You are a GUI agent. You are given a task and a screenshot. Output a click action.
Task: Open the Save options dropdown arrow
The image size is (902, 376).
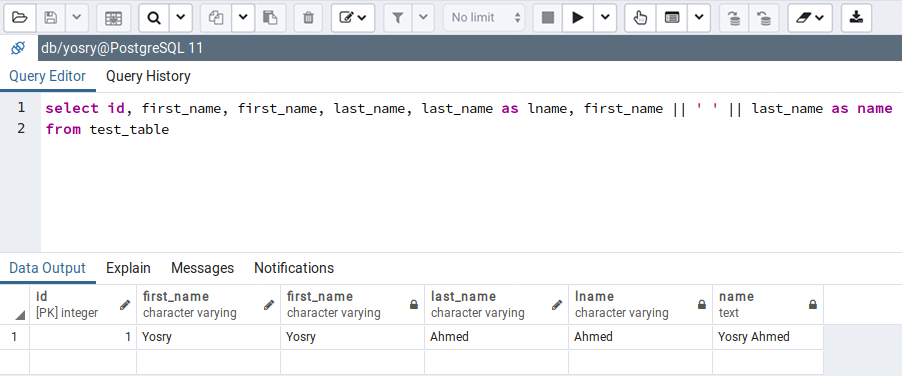click(77, 18)
